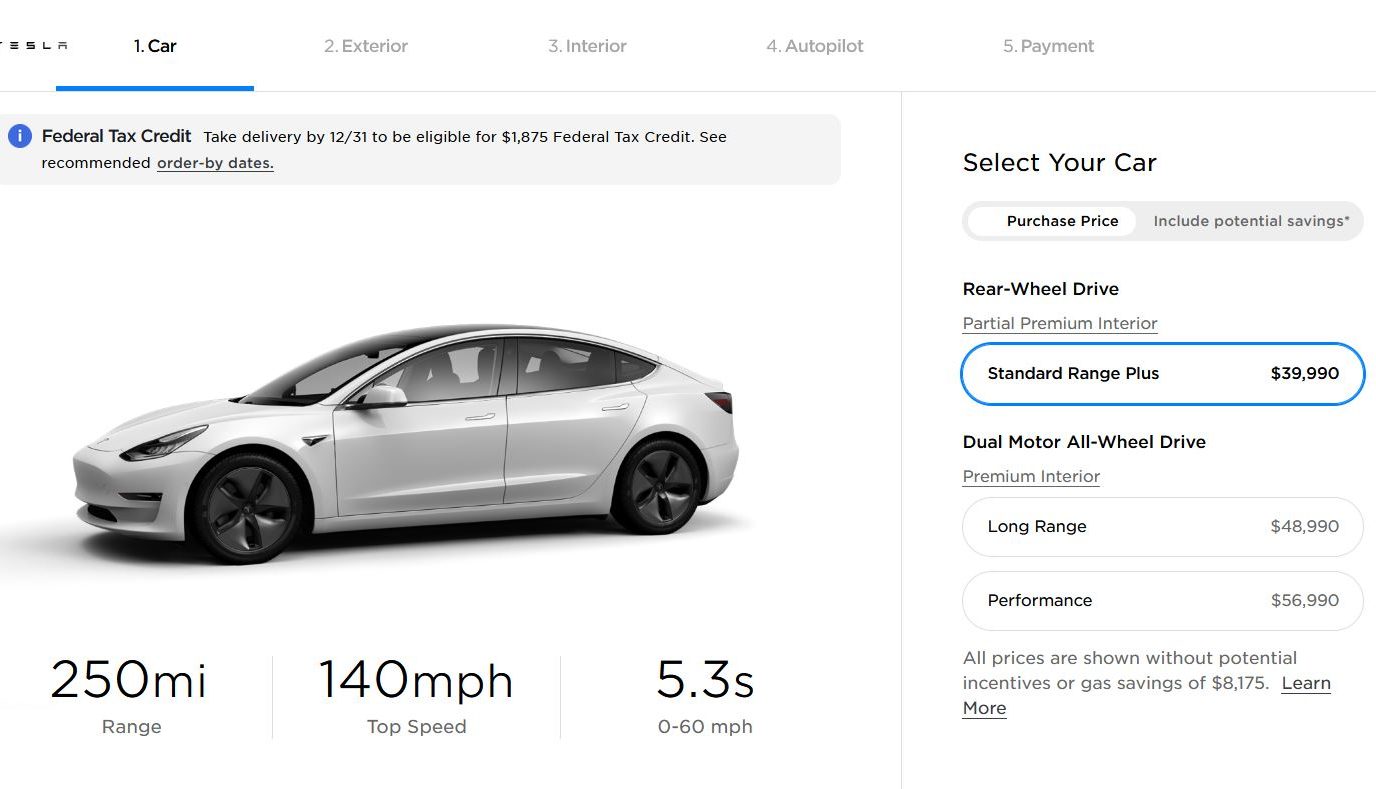
Task: Jump to the 5. Payment step
Action: point(1048,46)
